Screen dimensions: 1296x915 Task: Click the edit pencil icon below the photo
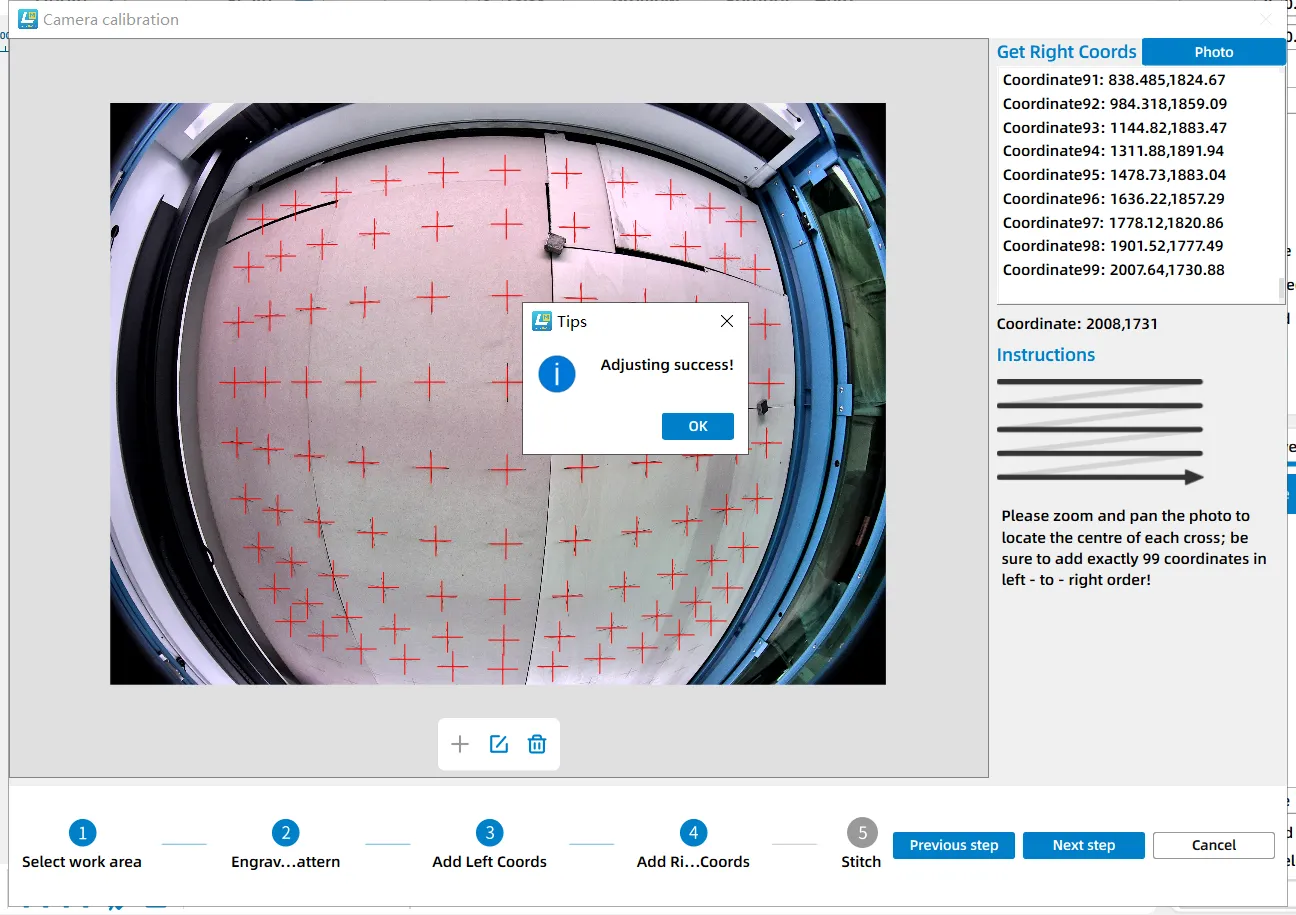498,744
